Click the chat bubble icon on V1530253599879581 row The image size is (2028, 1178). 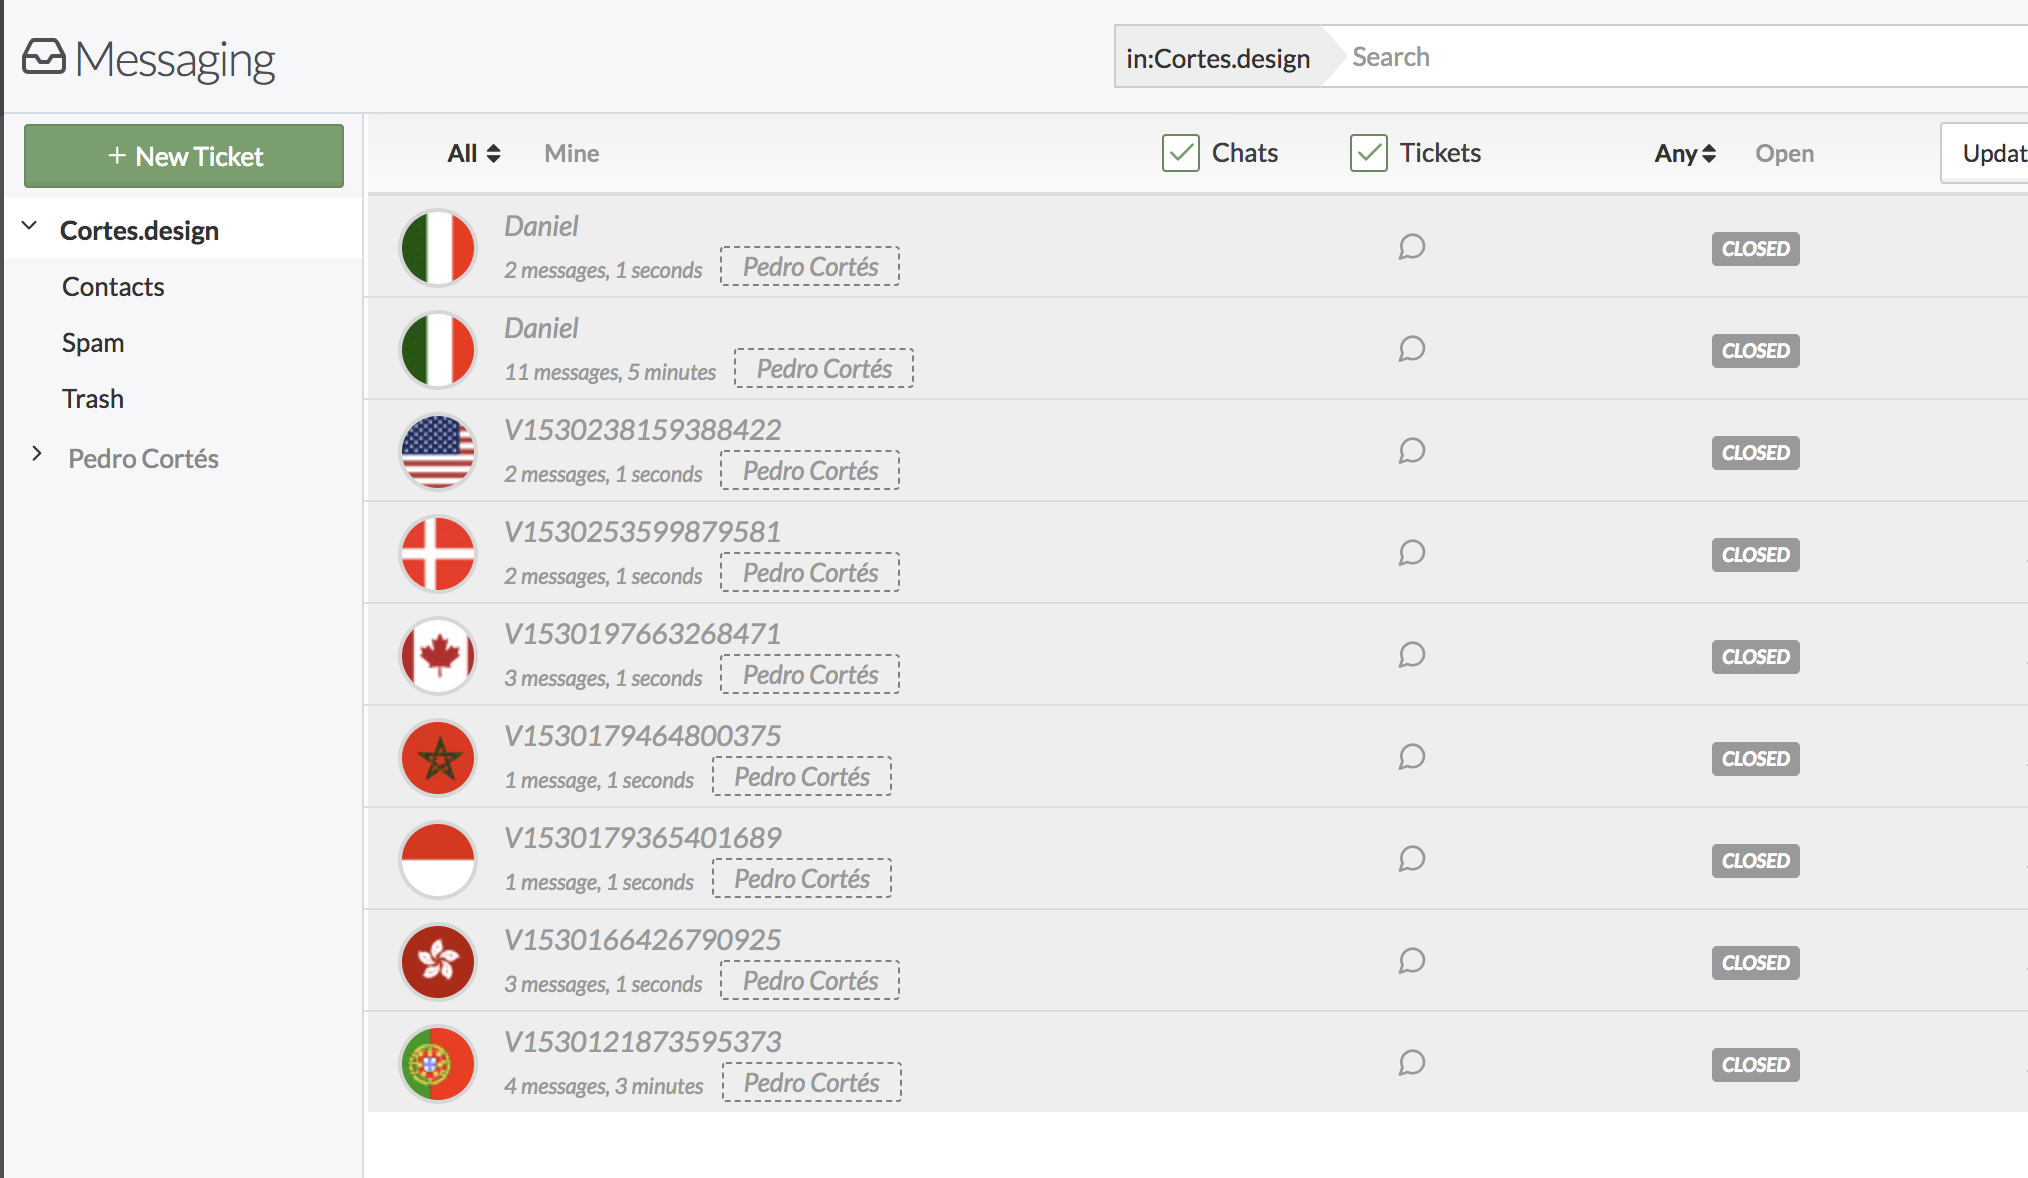pyautogui.click(x=1411, y=553)
